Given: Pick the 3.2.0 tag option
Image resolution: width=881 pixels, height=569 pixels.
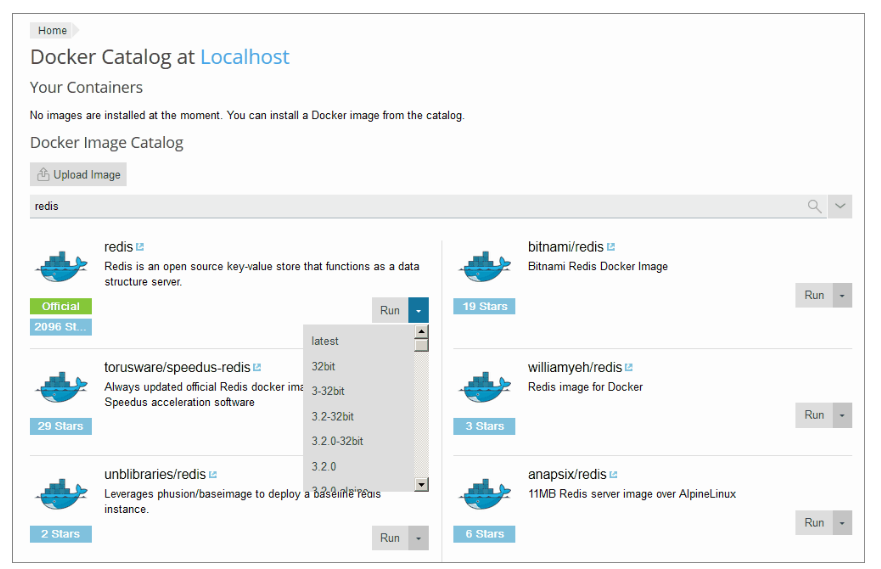Looking at the screenshot, I should (324, 466).
